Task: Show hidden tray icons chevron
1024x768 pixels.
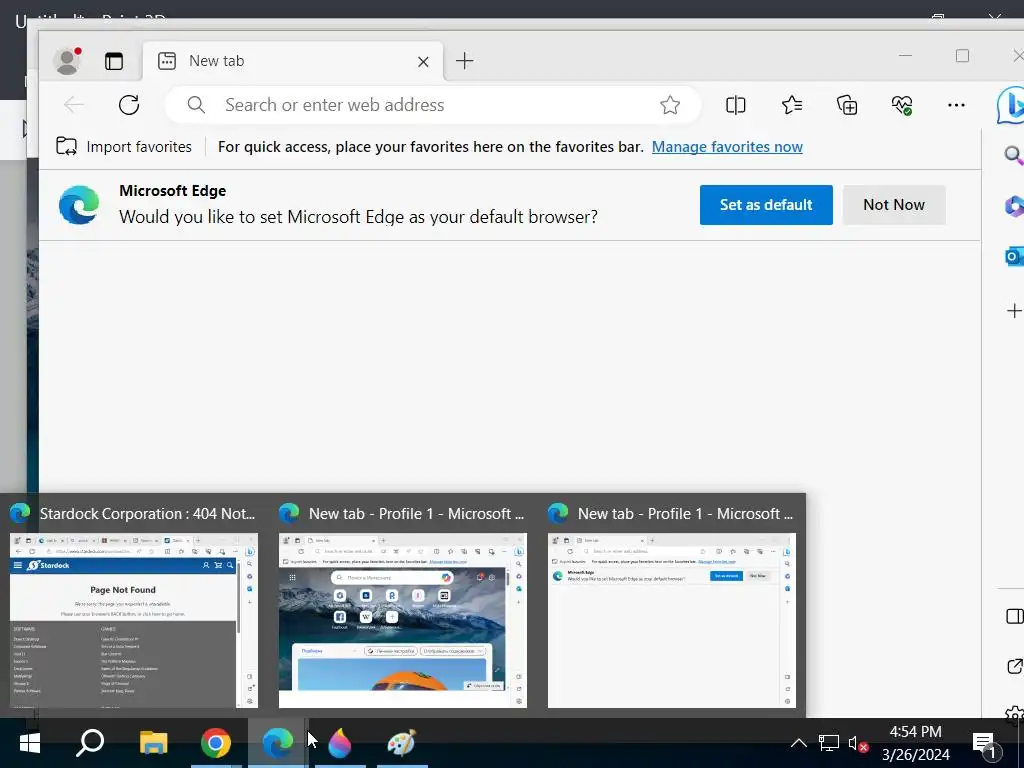Action: click(x=798, y=743)
